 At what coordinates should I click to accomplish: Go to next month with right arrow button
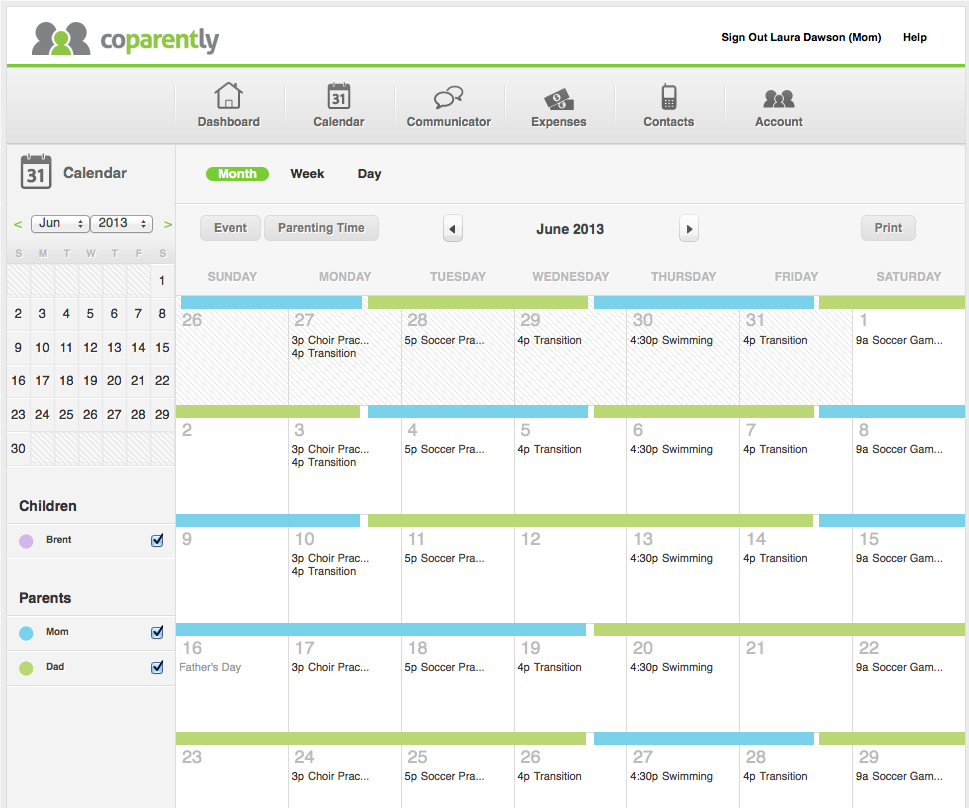click(x=689, y=229)
